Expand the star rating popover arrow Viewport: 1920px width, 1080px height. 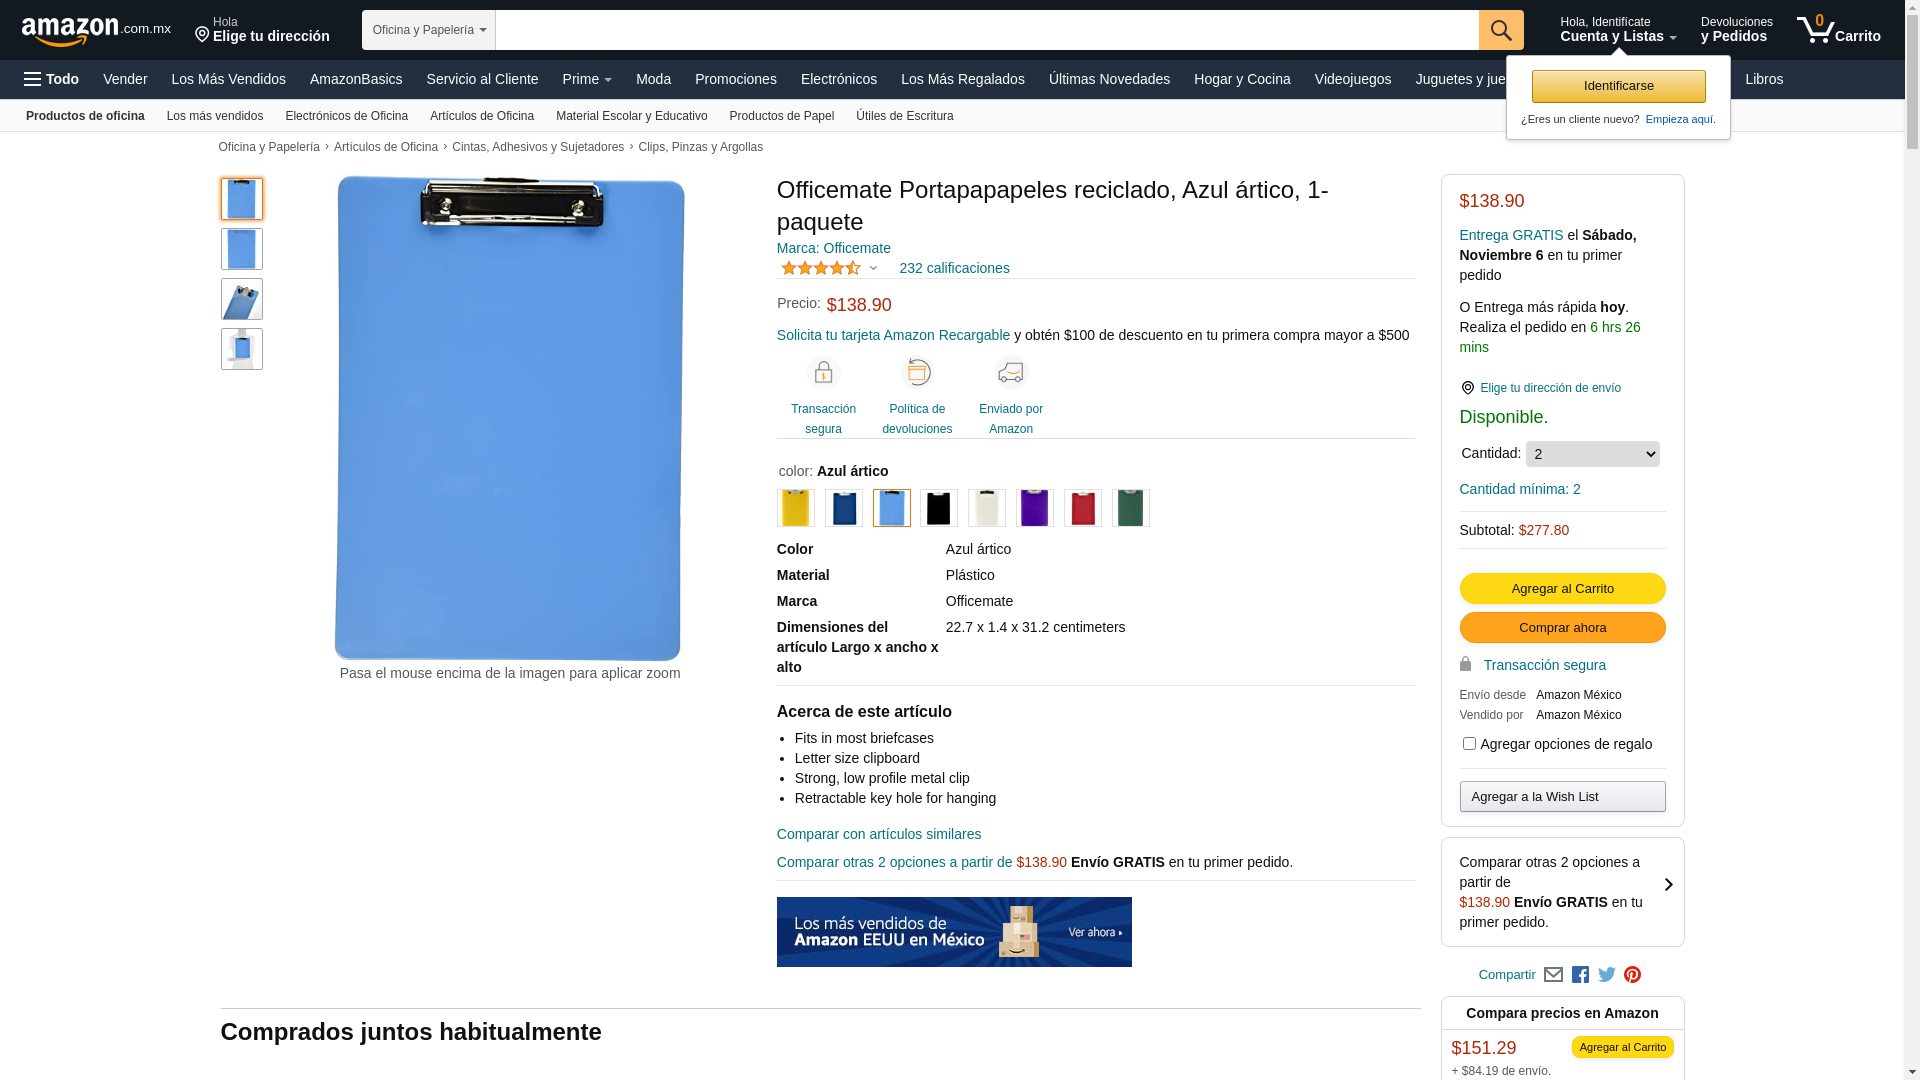point(873,268)
